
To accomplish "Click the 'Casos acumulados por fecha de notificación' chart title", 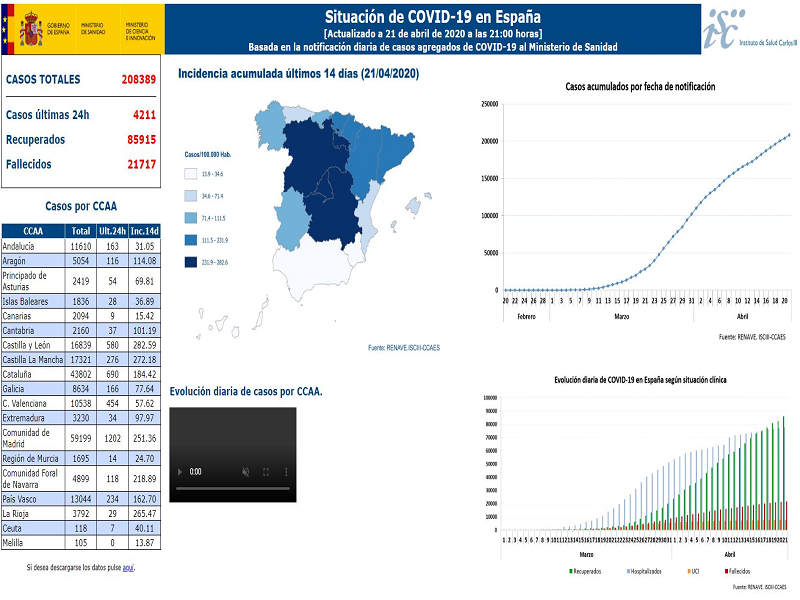I will [x=640, y=87].
